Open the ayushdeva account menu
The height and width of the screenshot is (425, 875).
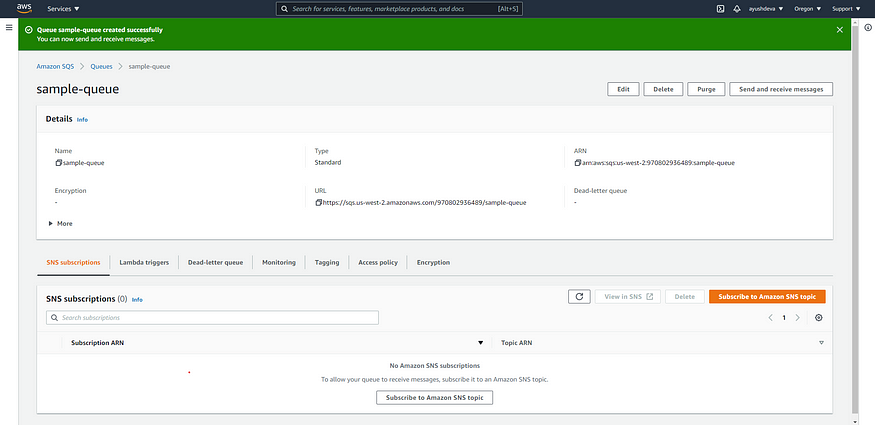[x=765, y=9]
